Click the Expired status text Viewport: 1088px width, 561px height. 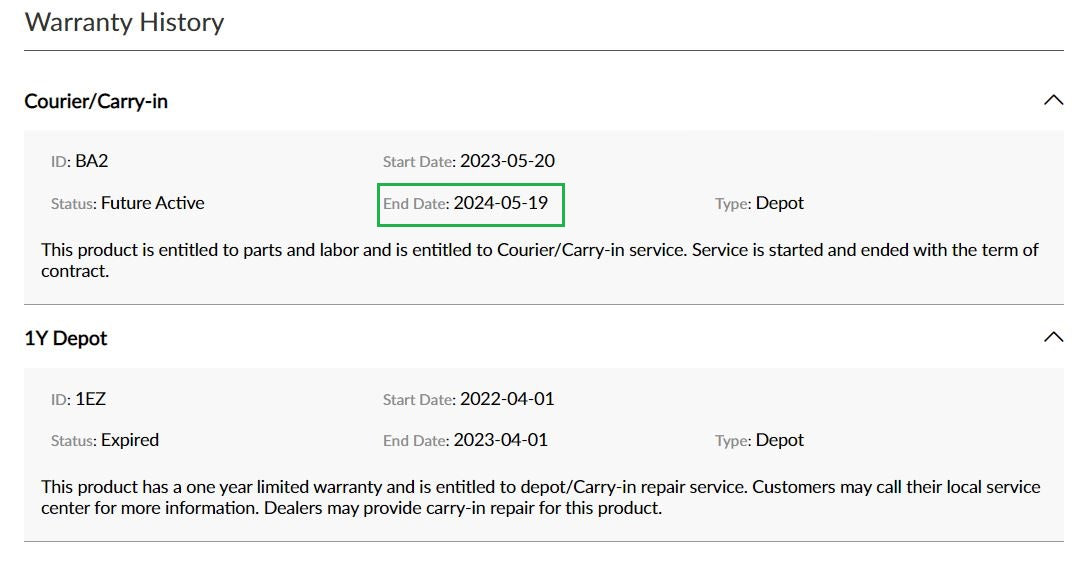coord(130,440)
